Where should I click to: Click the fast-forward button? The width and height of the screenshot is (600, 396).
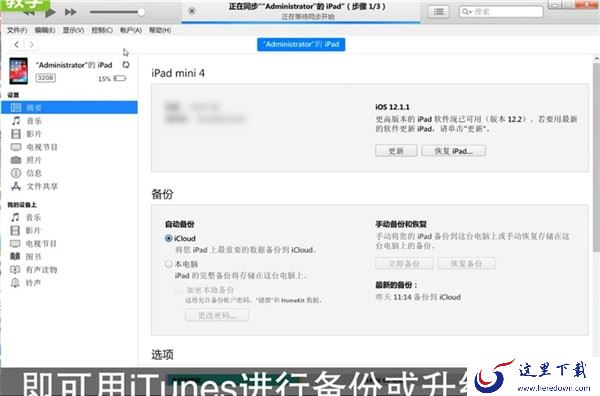70,12
